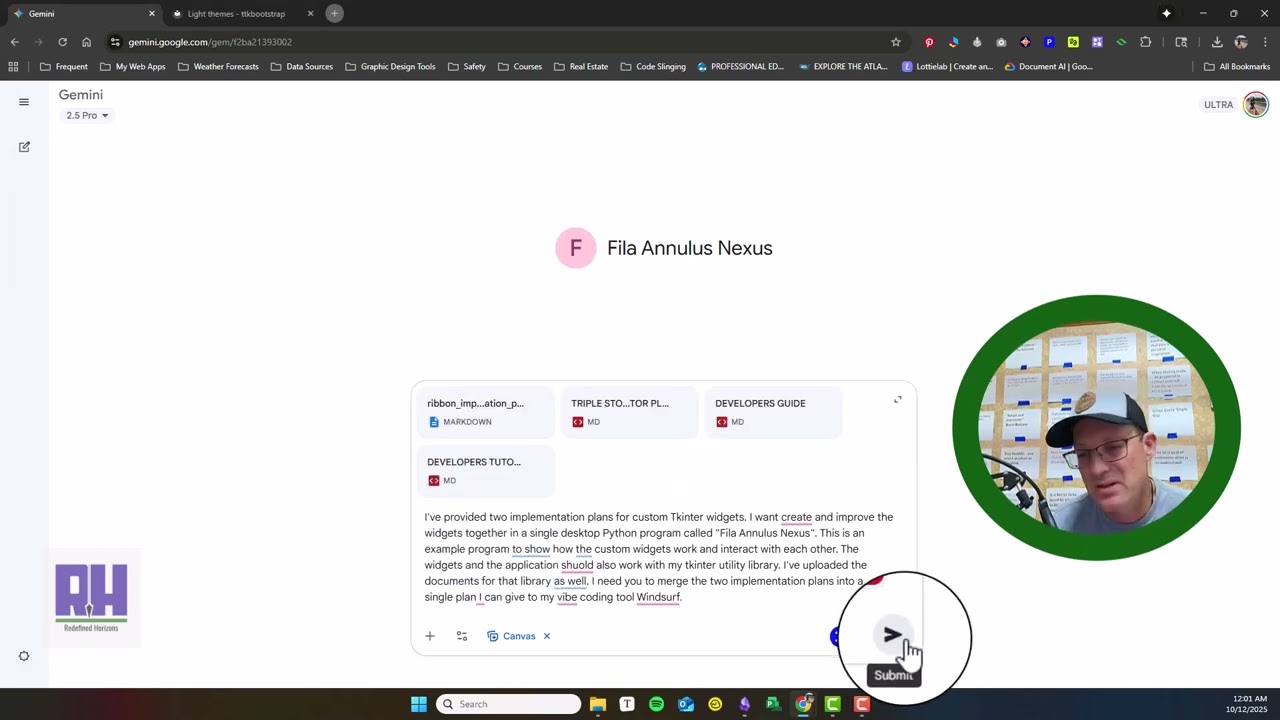Open browser Downloads
The height and width of the screenshot is (720, 1280).
coord(1217,42)
